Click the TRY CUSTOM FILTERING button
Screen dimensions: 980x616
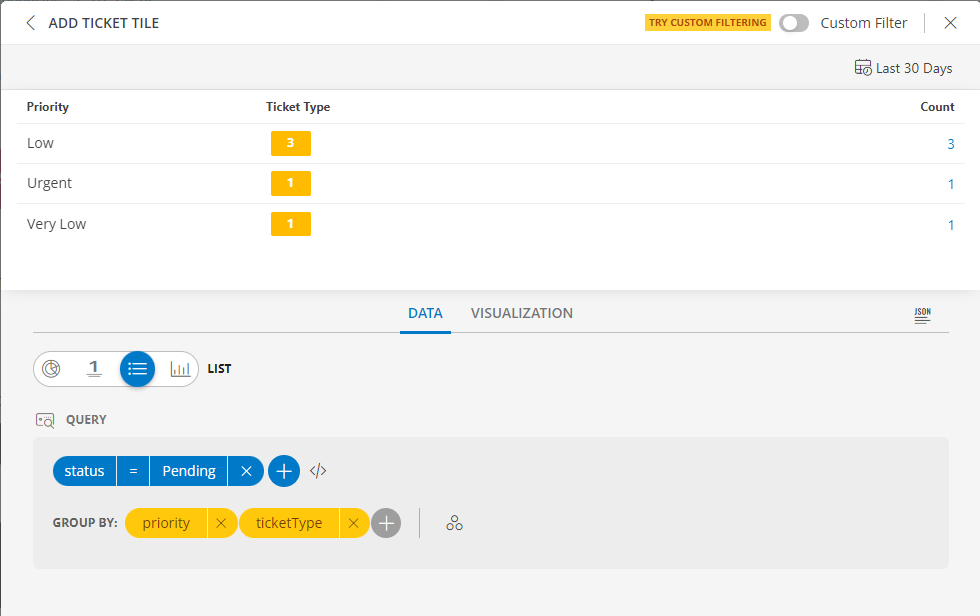(x=707, y=22)
